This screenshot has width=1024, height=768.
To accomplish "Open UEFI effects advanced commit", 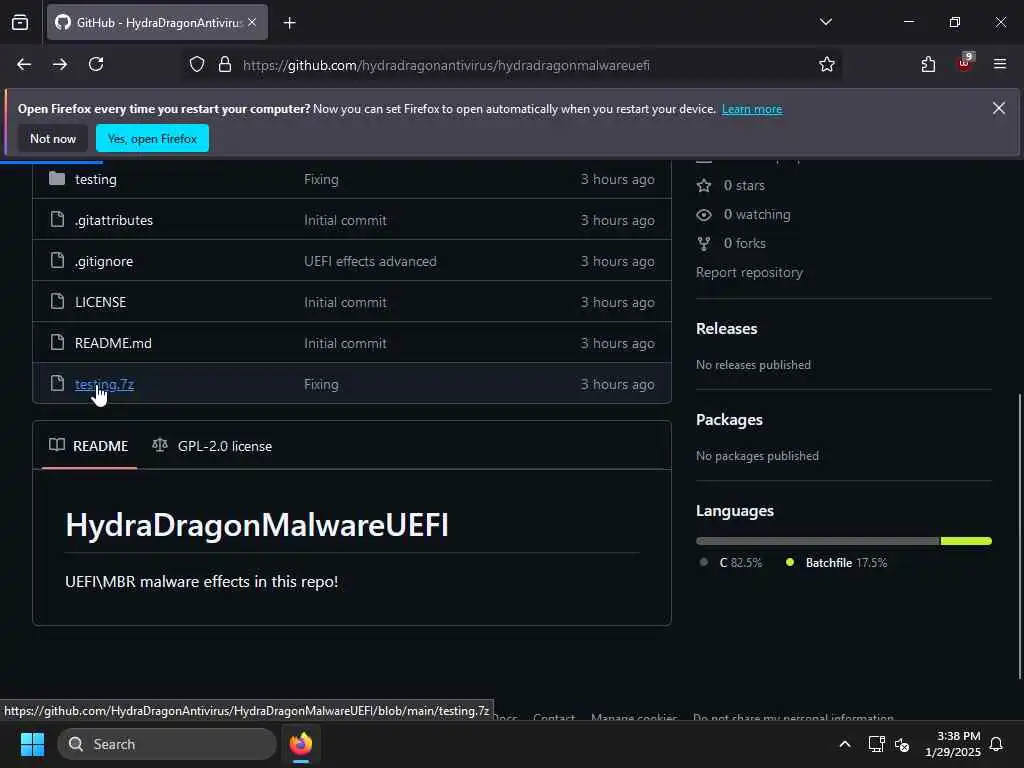I will click(370, 261).
